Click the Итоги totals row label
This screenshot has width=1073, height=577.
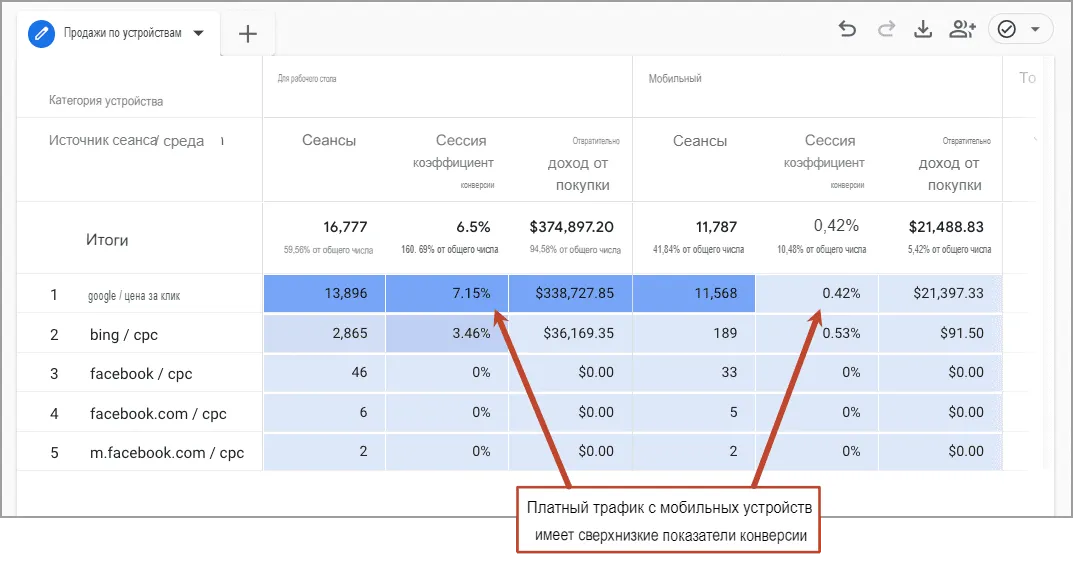click(107, 240)
